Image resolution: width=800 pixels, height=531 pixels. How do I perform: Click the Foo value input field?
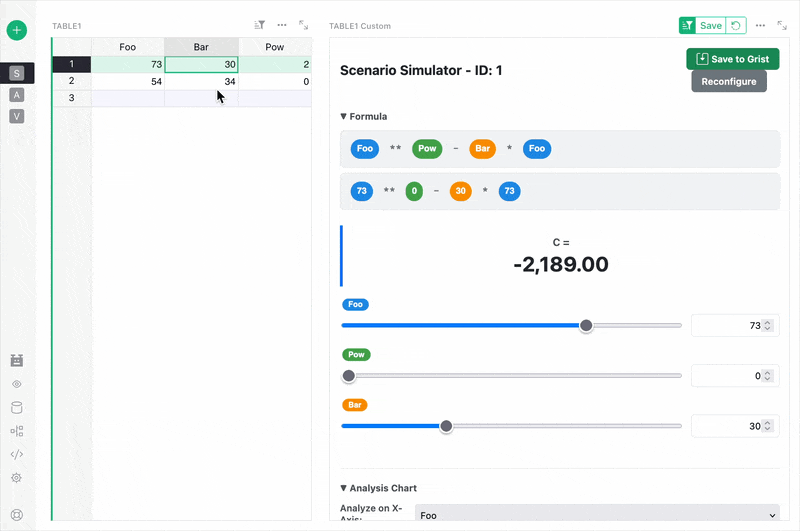pyautogui.click(x=728, y=325)
